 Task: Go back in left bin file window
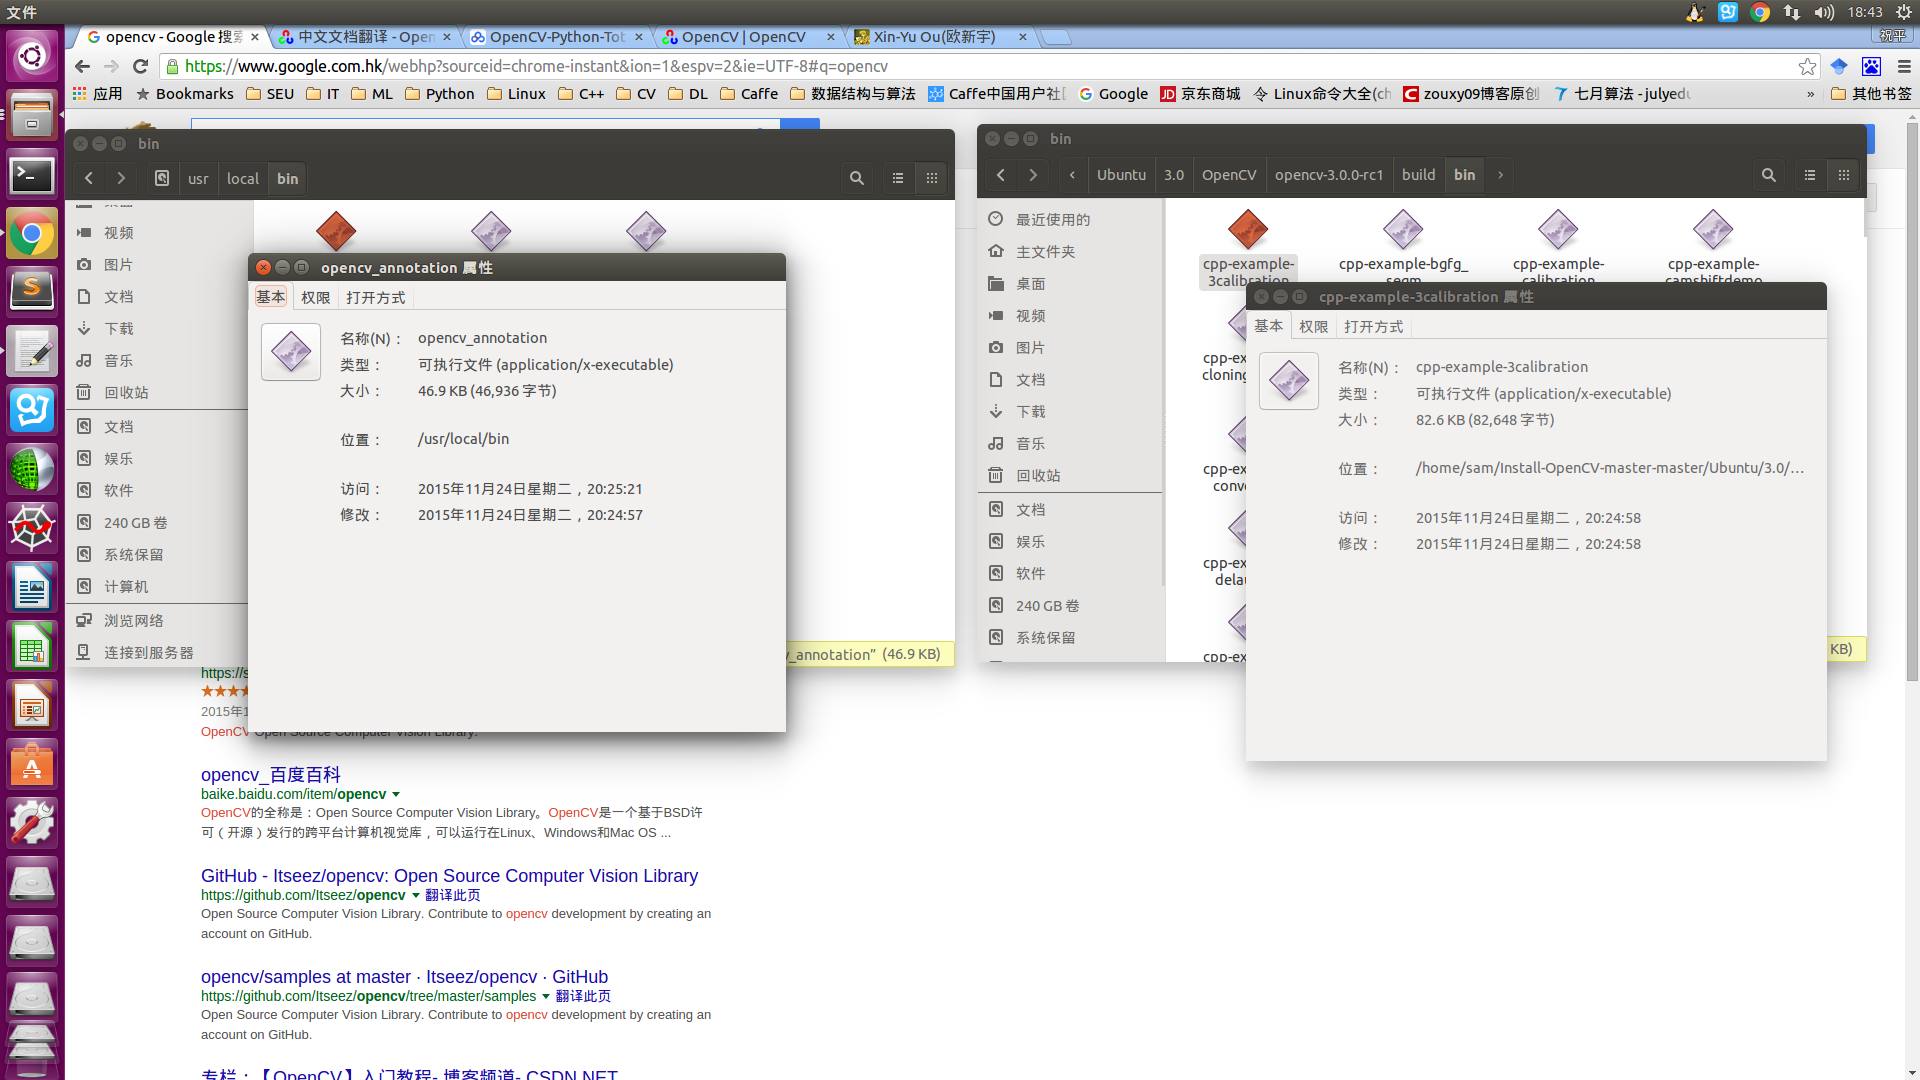click(x=89, y=178)
